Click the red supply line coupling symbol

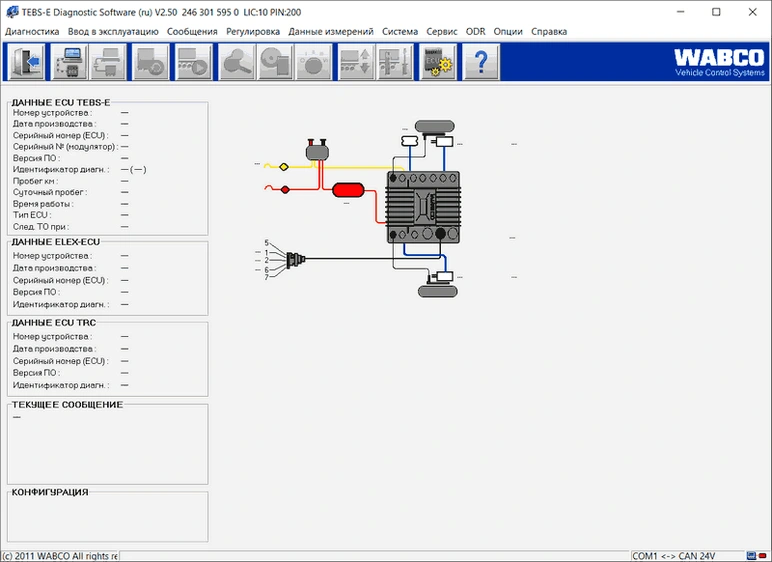285,190
